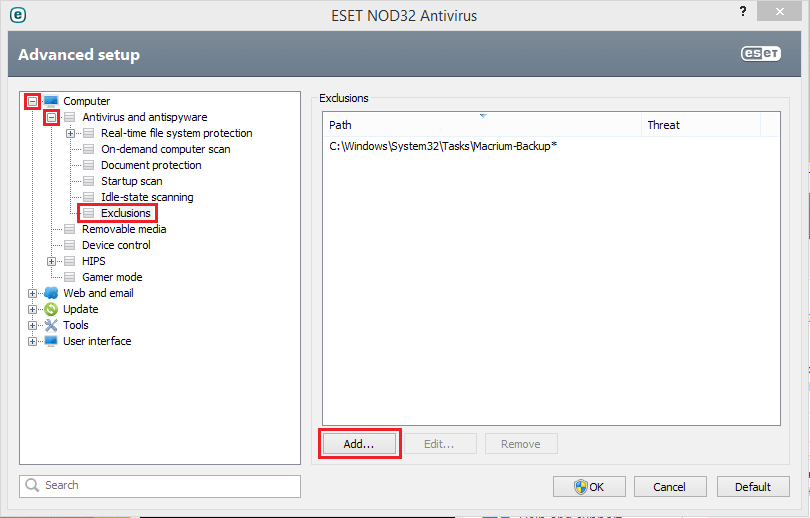This screenshot has height=518, width=810.
Task: Click the HIPS page icon
Action: click(x=70, y=261)
